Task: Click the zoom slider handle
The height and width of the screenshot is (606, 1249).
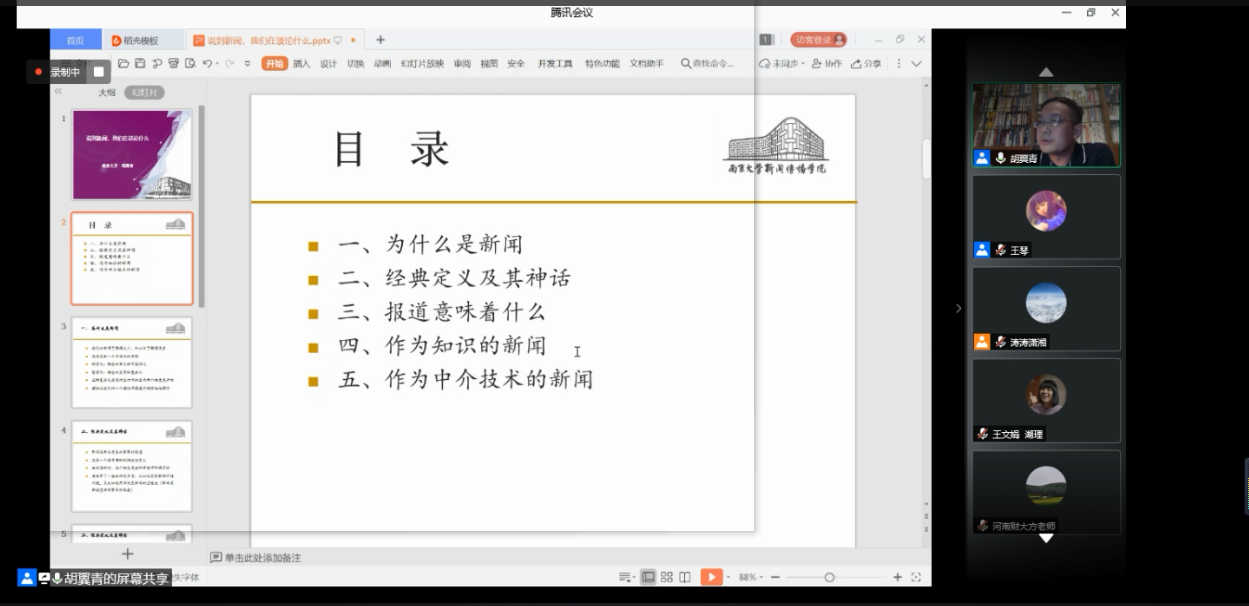Action: click(829, 577)
